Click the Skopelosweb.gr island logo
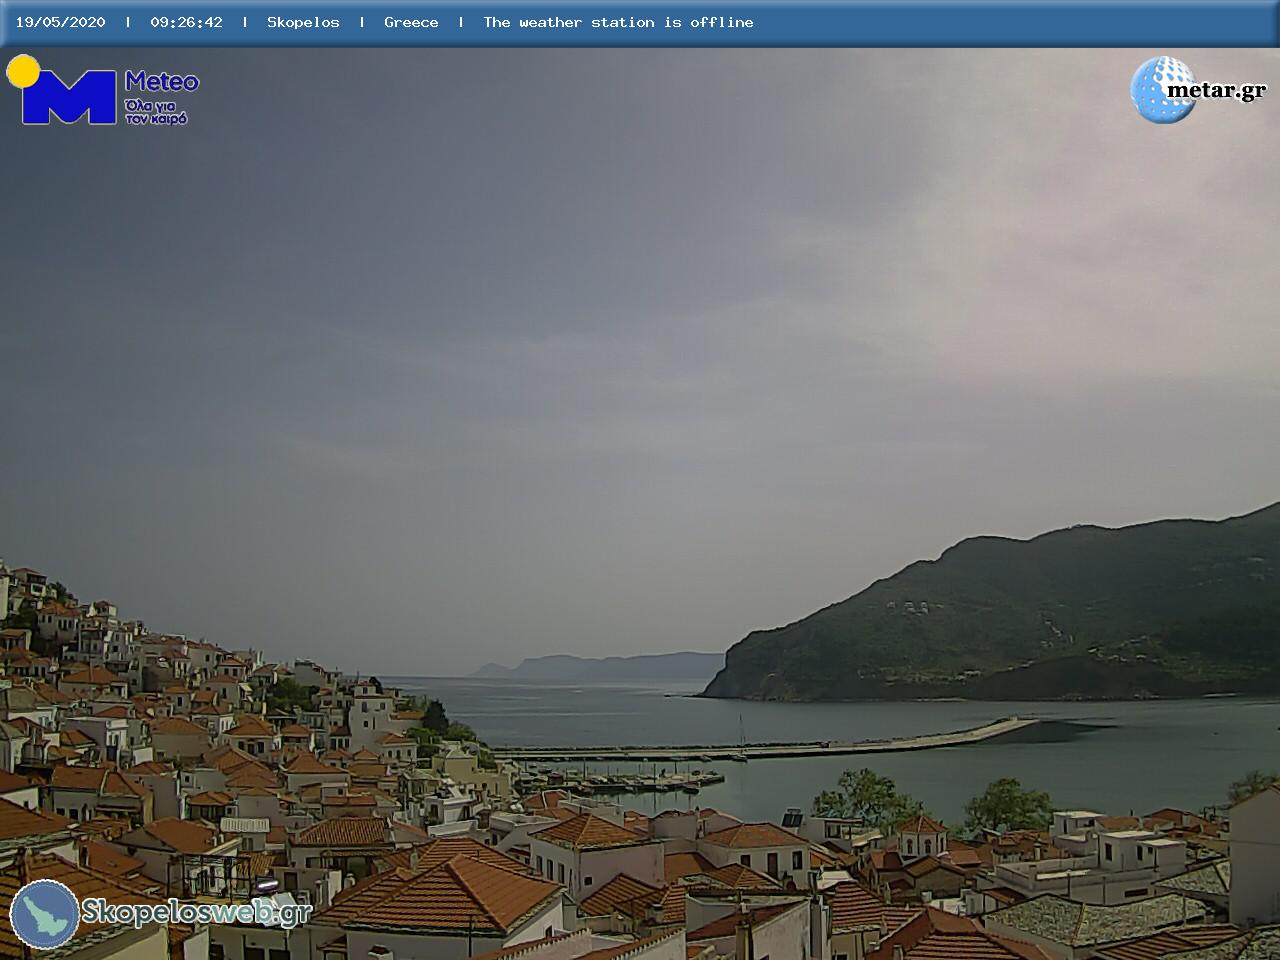Screen dimensions: 1280x960 pos(44,914)
